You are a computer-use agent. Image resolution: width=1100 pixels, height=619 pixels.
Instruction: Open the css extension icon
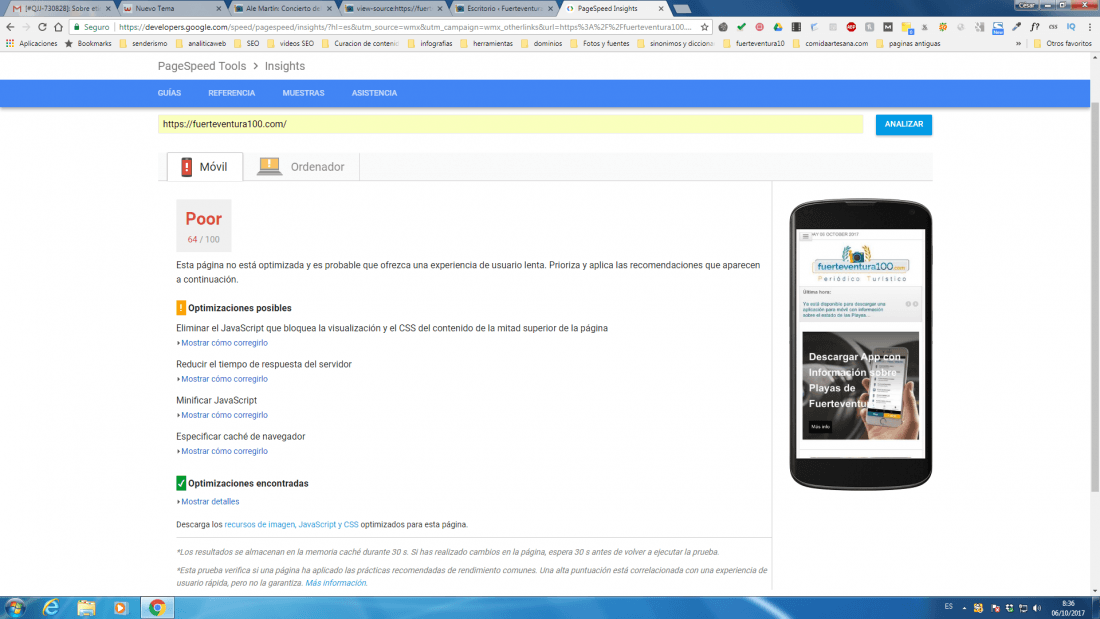coord(1053,27)
